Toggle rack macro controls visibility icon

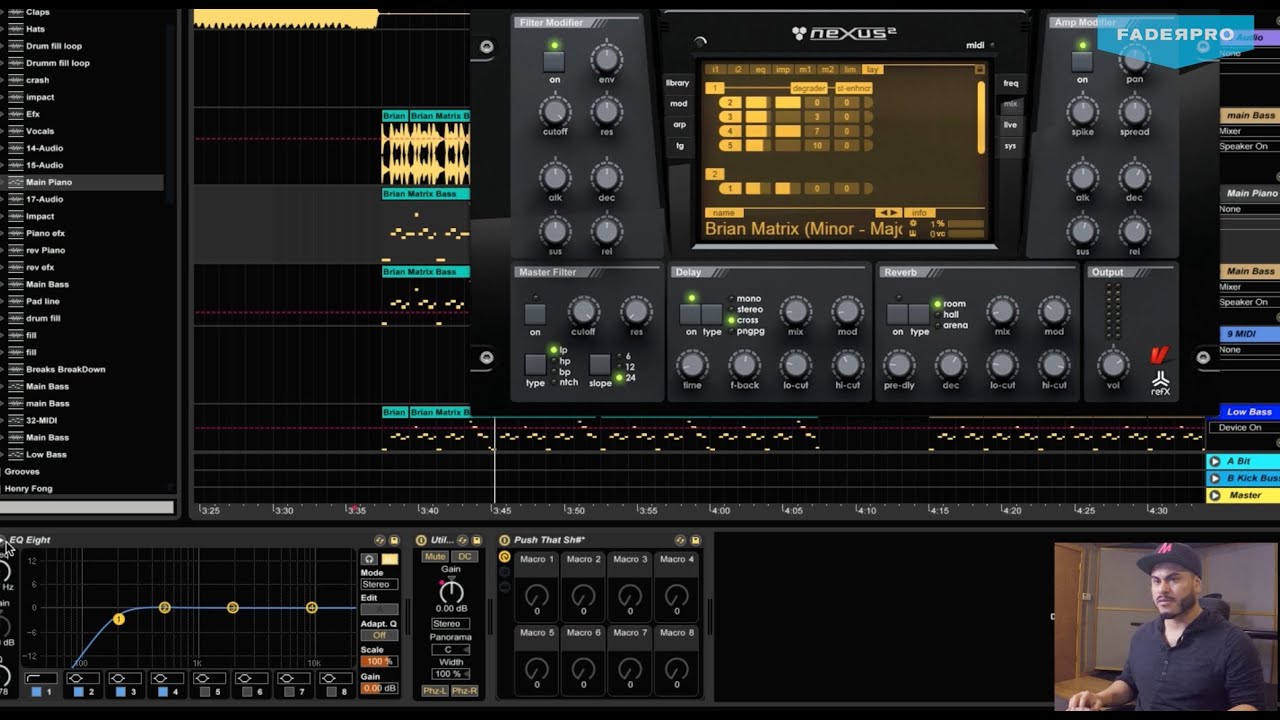tap(504, 557)
